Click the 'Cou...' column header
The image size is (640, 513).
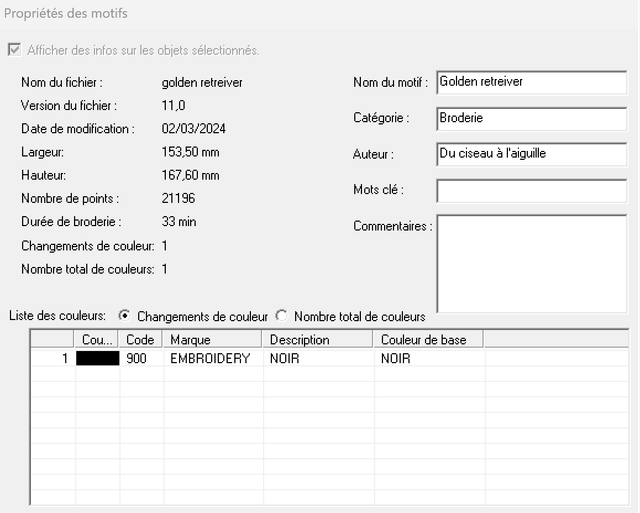coord(98,340)
